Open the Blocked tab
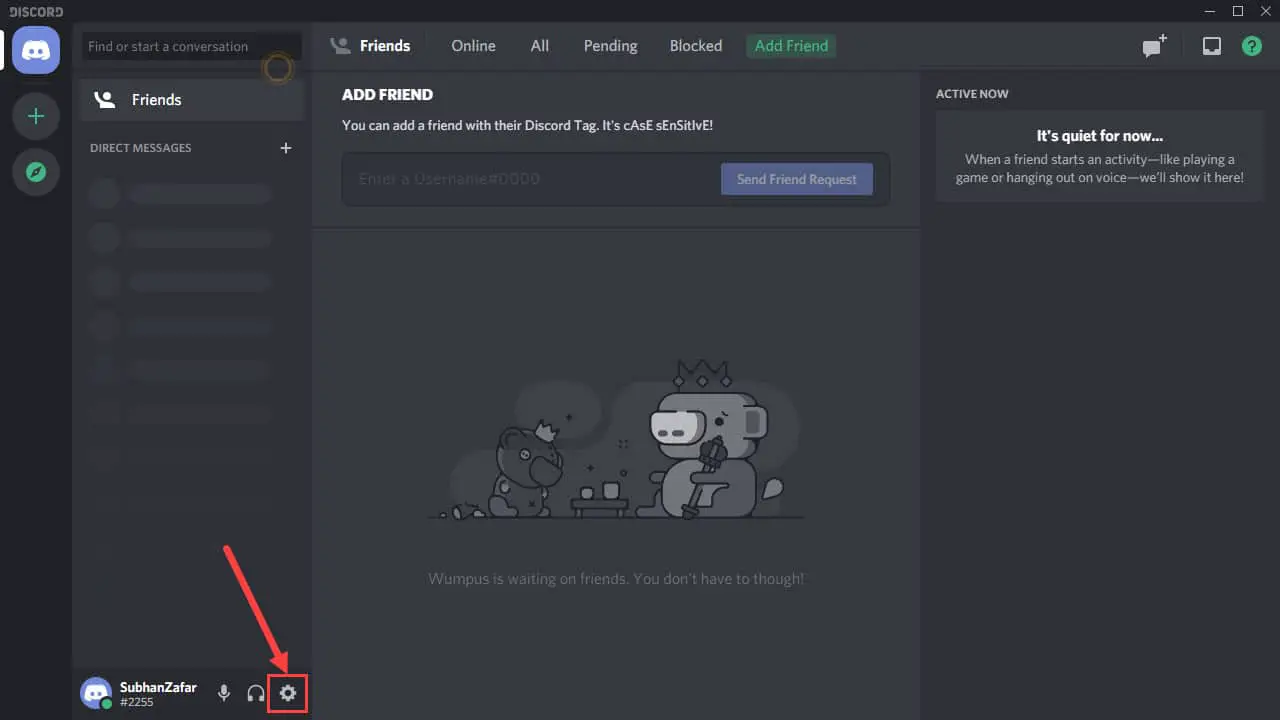This screenshot has height=720, width=1280. (696, 46)
